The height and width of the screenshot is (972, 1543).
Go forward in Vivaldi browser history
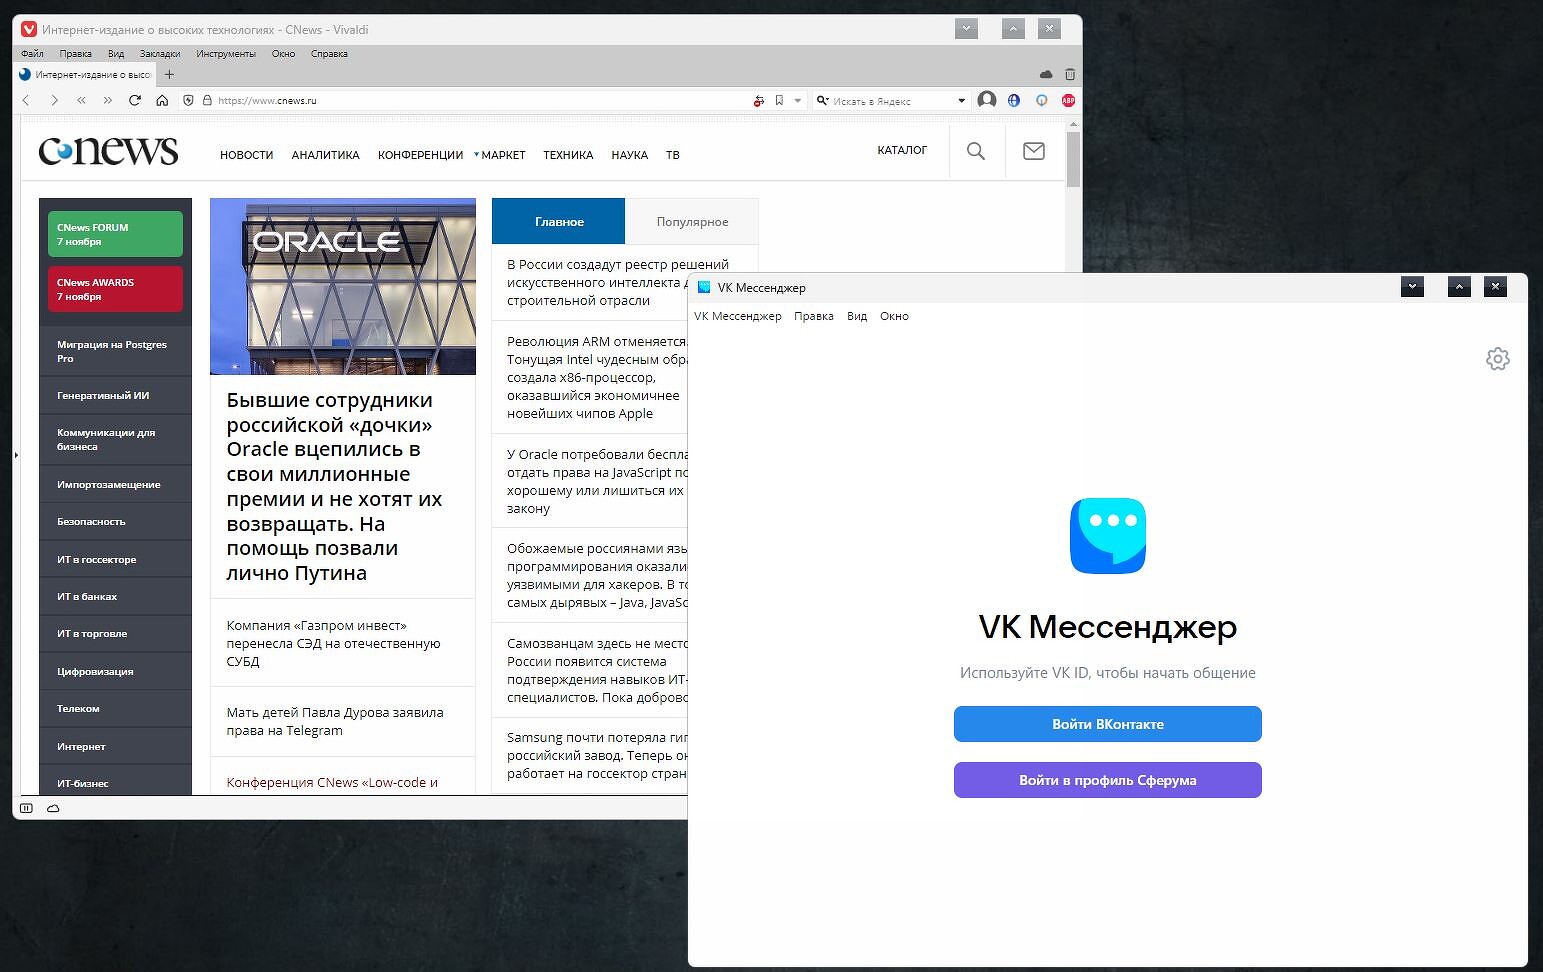pos(54,100)
